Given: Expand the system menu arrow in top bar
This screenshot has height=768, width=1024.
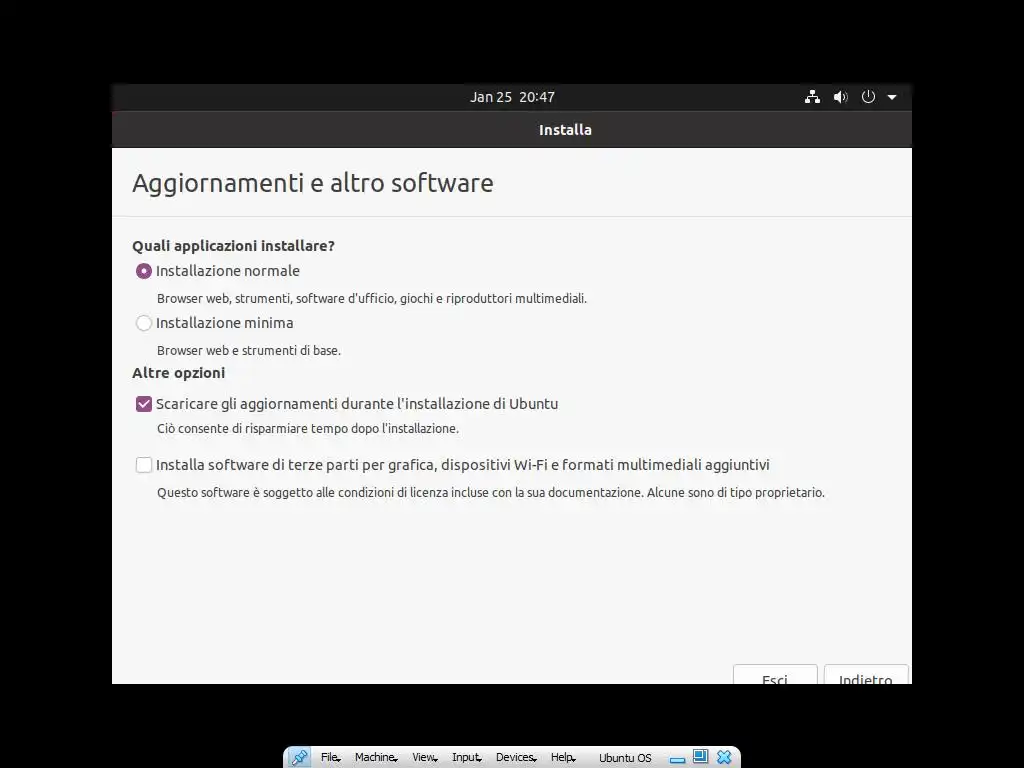Looking at the screenshot, I should point(892,97).
